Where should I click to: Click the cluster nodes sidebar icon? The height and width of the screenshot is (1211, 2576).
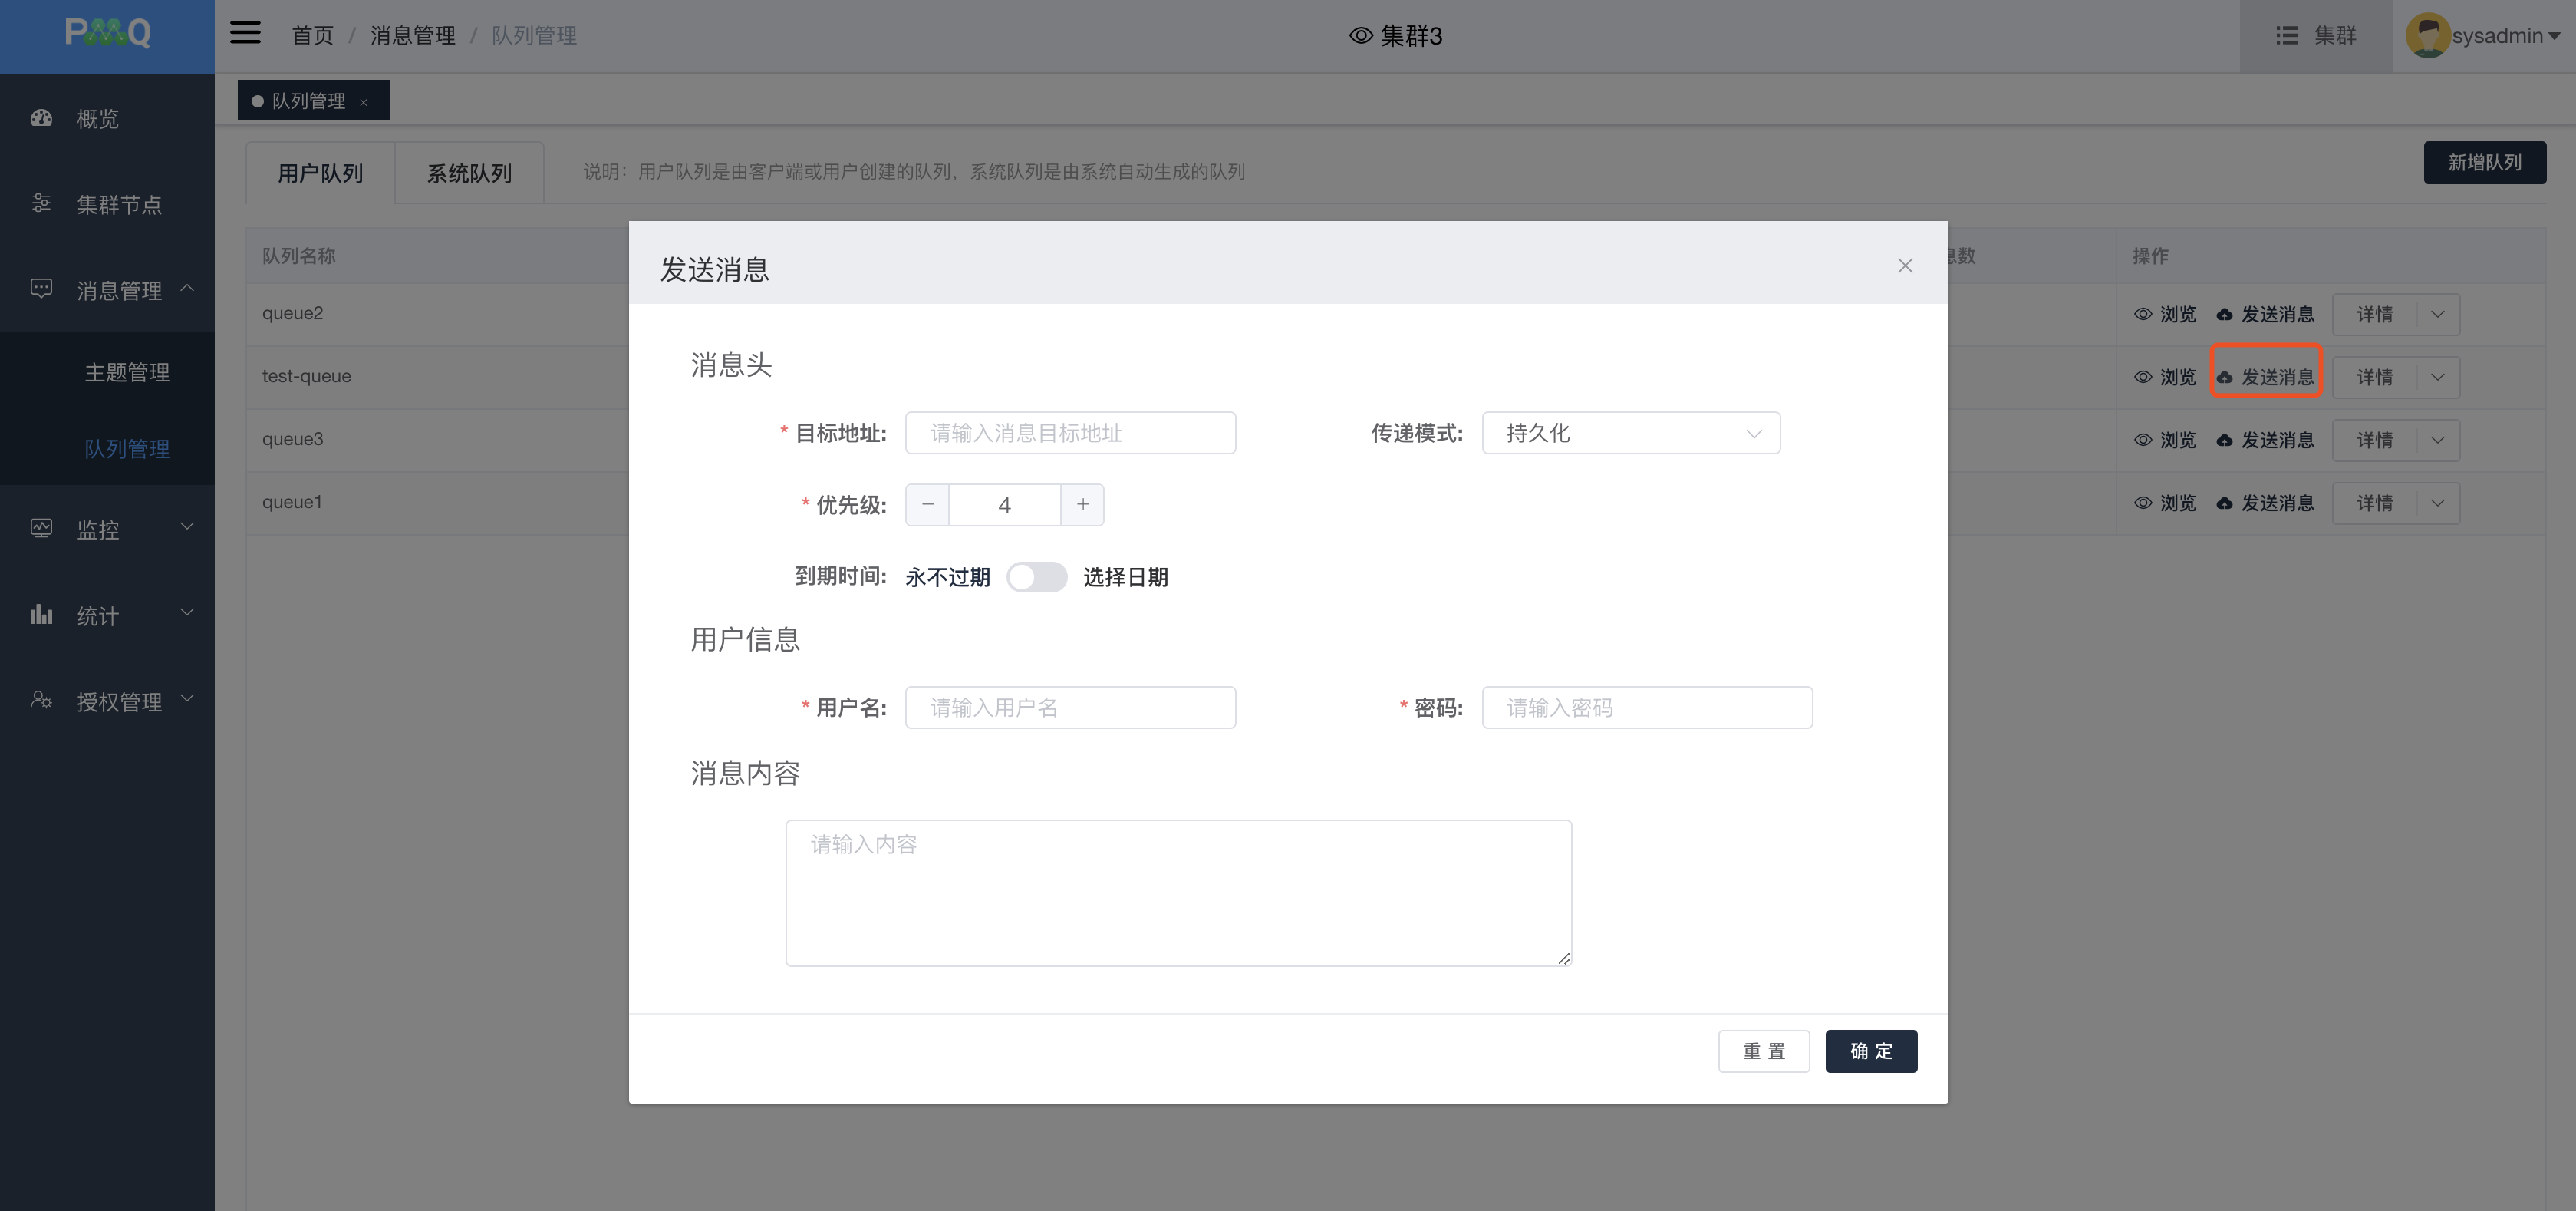41,204
